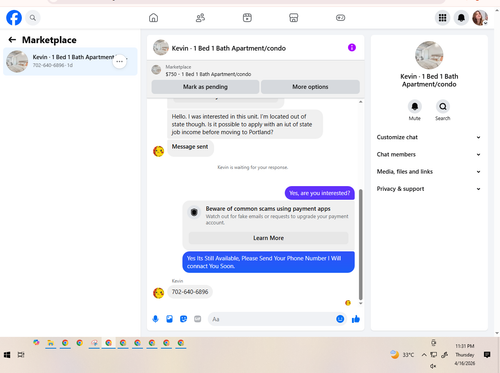Screen dimensions: 500x373
Task: Open the Video (Watch) icon in top navigation
Action: click(x=247, y=18)
